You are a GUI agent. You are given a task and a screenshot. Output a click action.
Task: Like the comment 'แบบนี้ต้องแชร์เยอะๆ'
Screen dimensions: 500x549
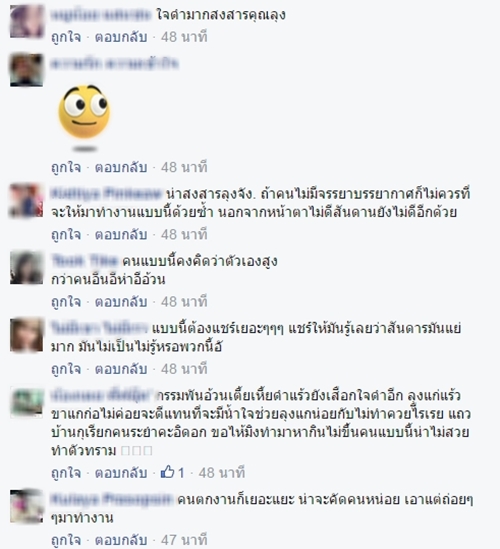[66, 369]
